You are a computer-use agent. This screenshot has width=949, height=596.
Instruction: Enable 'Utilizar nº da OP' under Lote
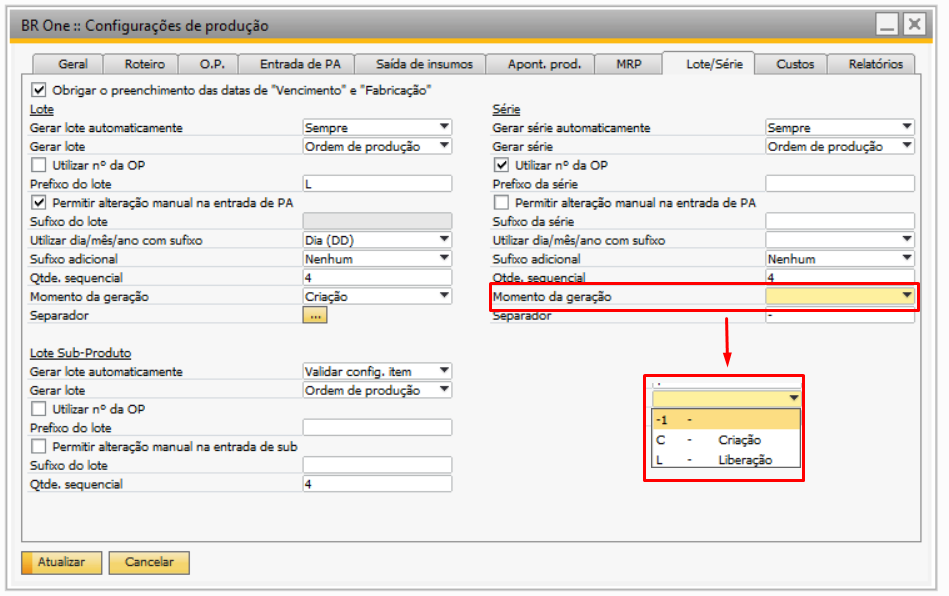(40, 165)
